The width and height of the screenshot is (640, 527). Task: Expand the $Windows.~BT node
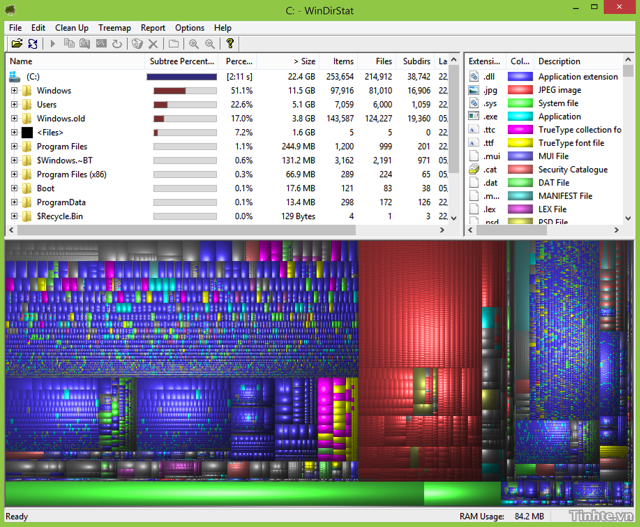(x=14, y=160)
